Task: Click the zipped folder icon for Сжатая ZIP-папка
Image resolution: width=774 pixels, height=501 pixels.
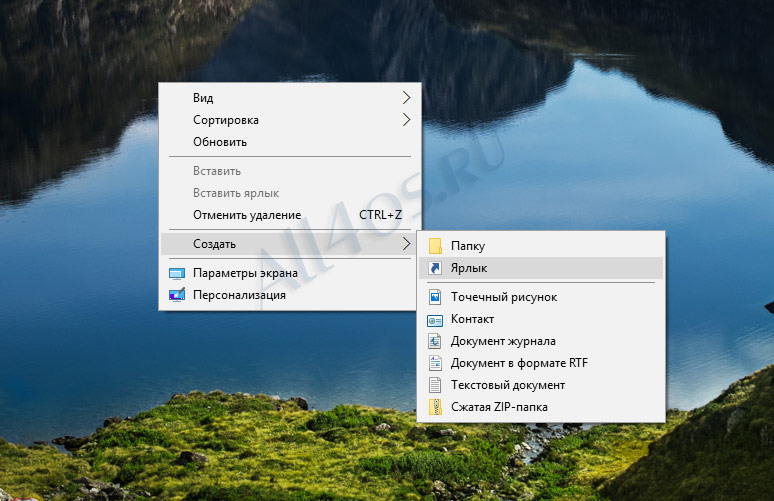Action: (x=435, y=407)
